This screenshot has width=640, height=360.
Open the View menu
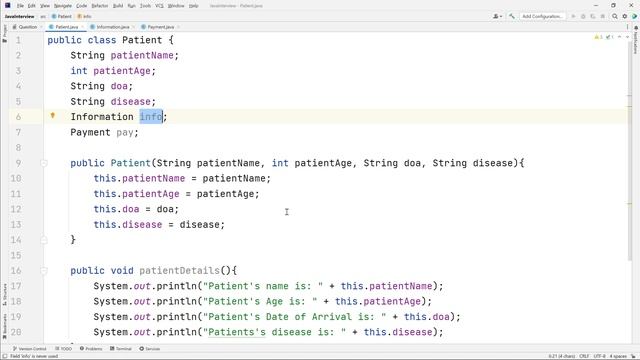coord(44,6)
